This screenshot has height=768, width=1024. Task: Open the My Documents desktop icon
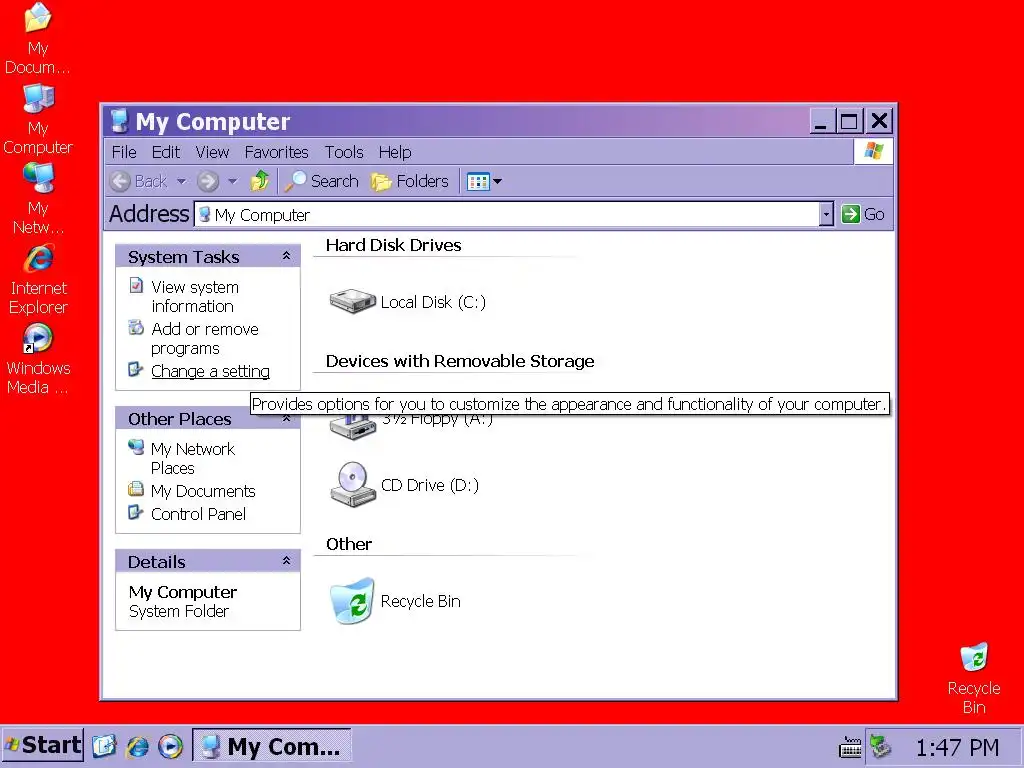[38, 38]
